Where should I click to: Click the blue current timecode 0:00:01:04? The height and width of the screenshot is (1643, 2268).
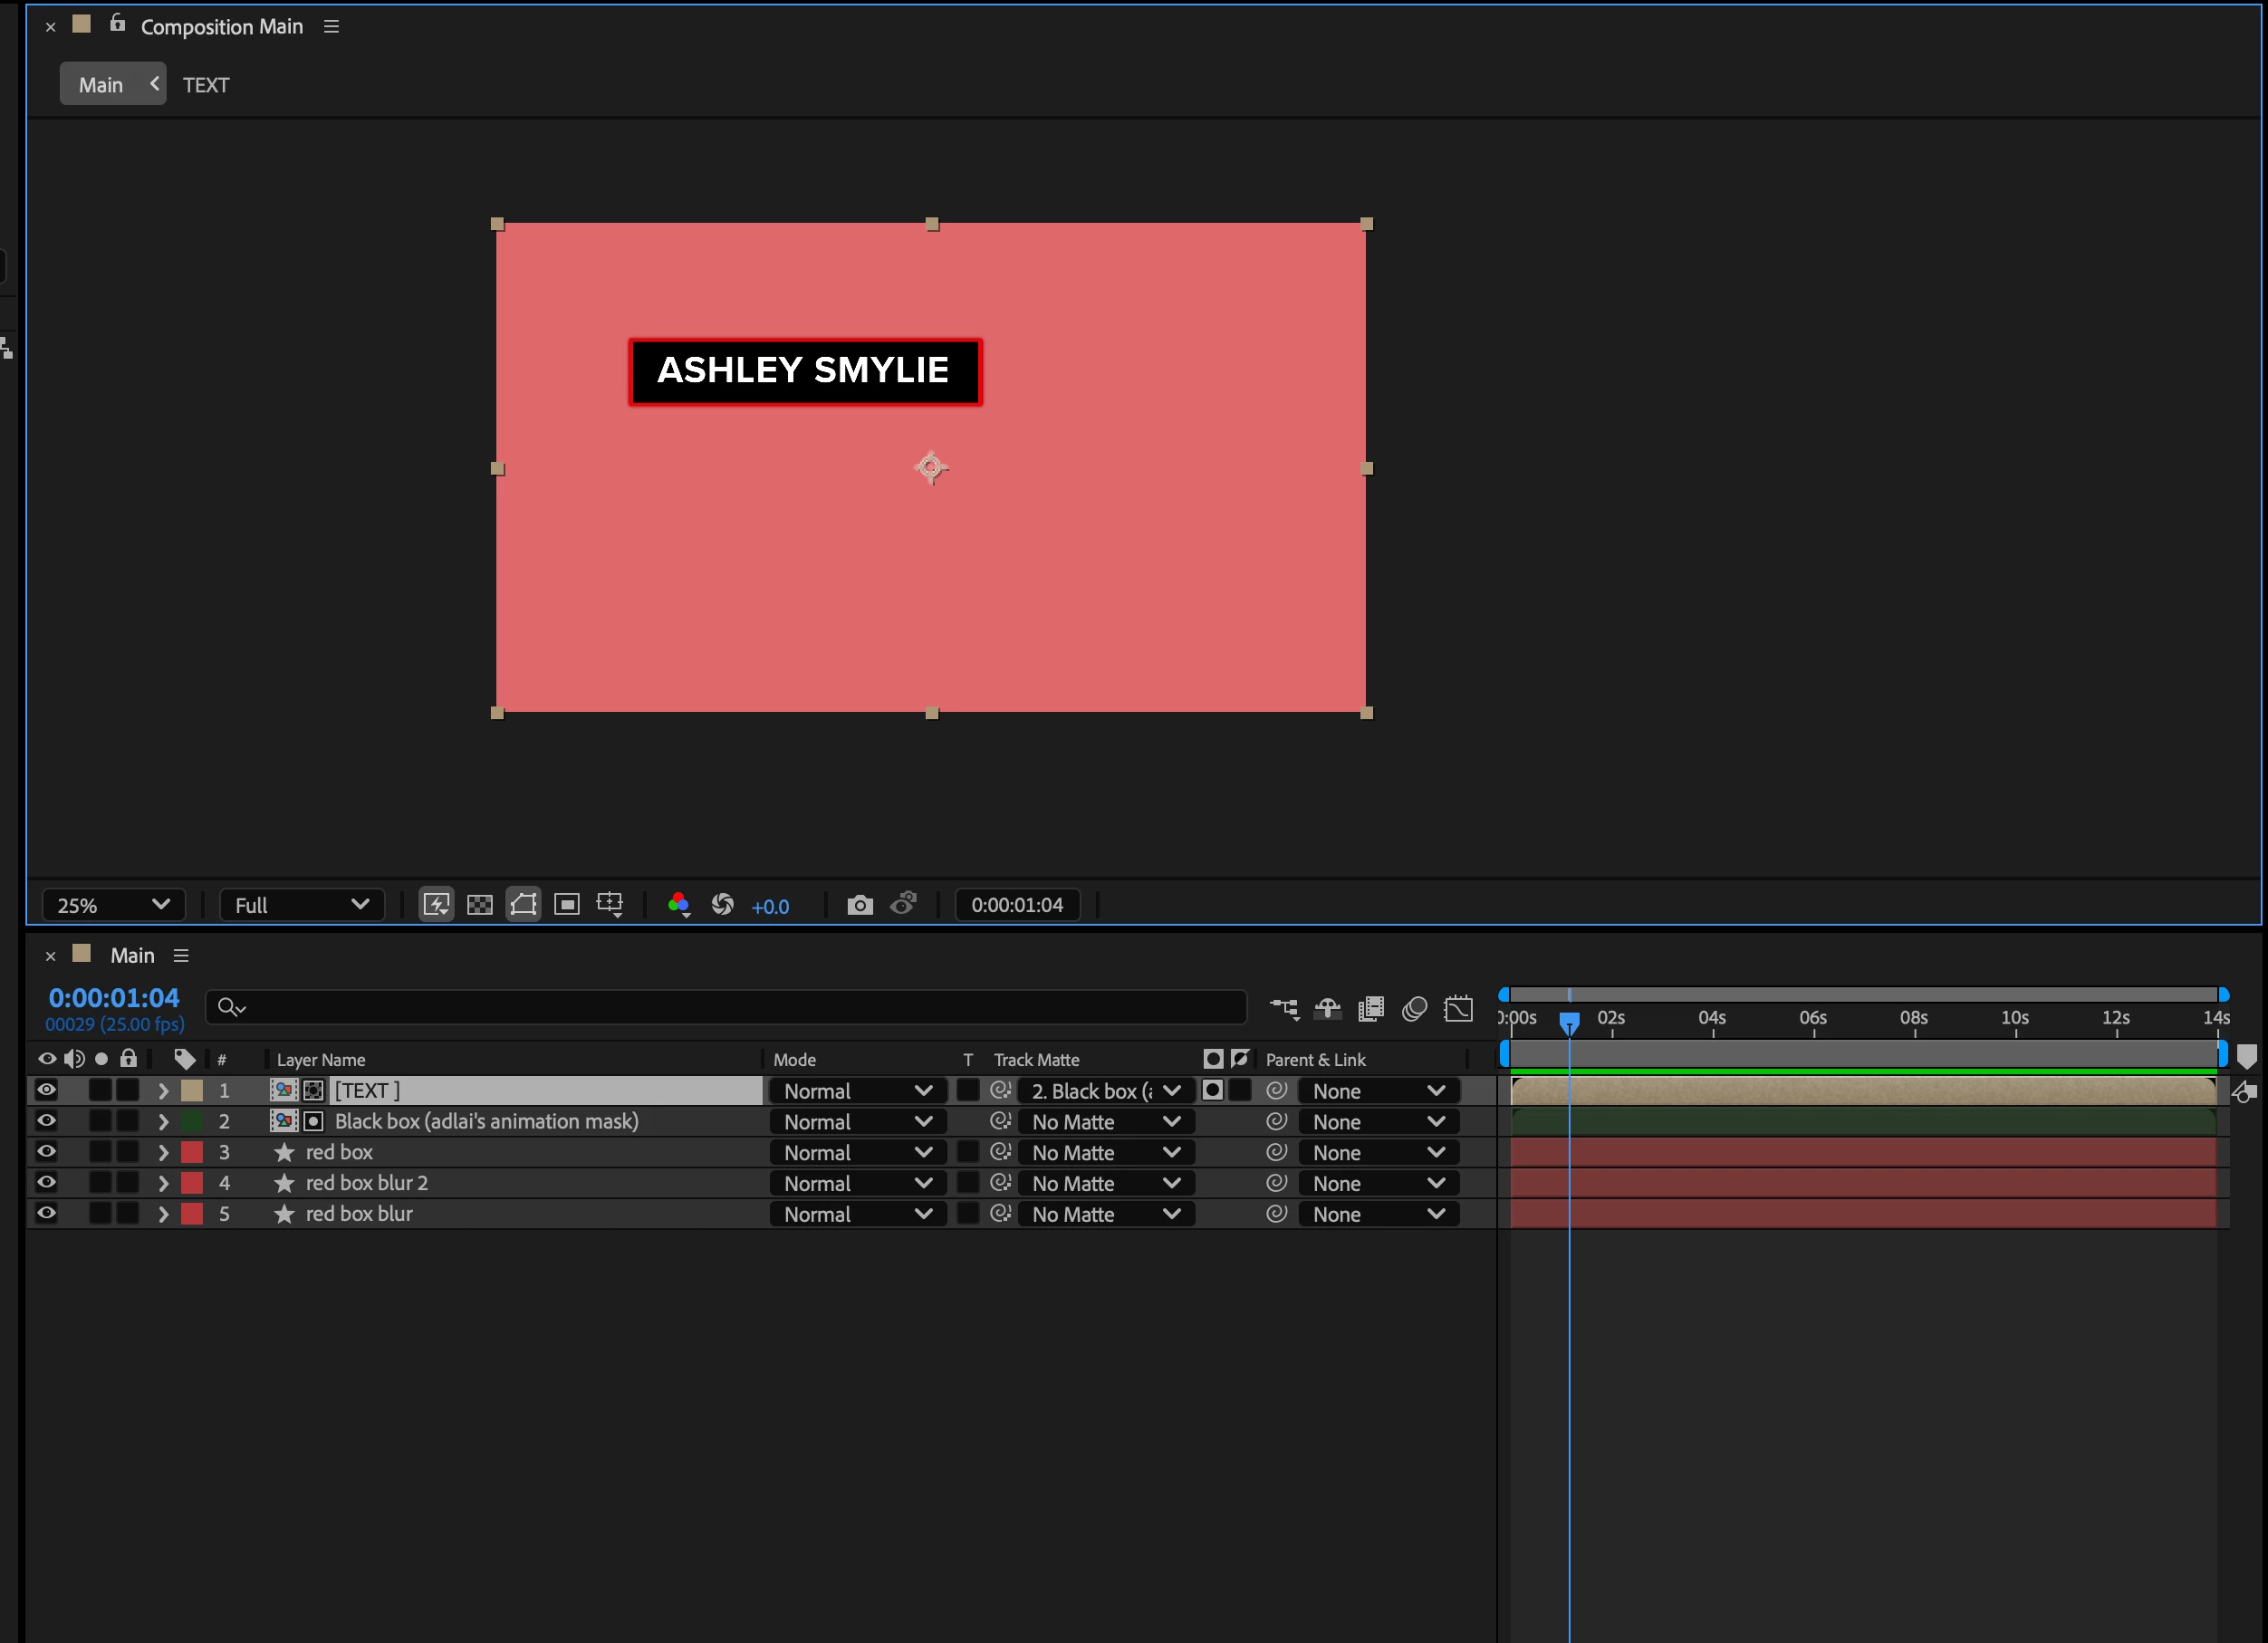click(x=114, y=998)
